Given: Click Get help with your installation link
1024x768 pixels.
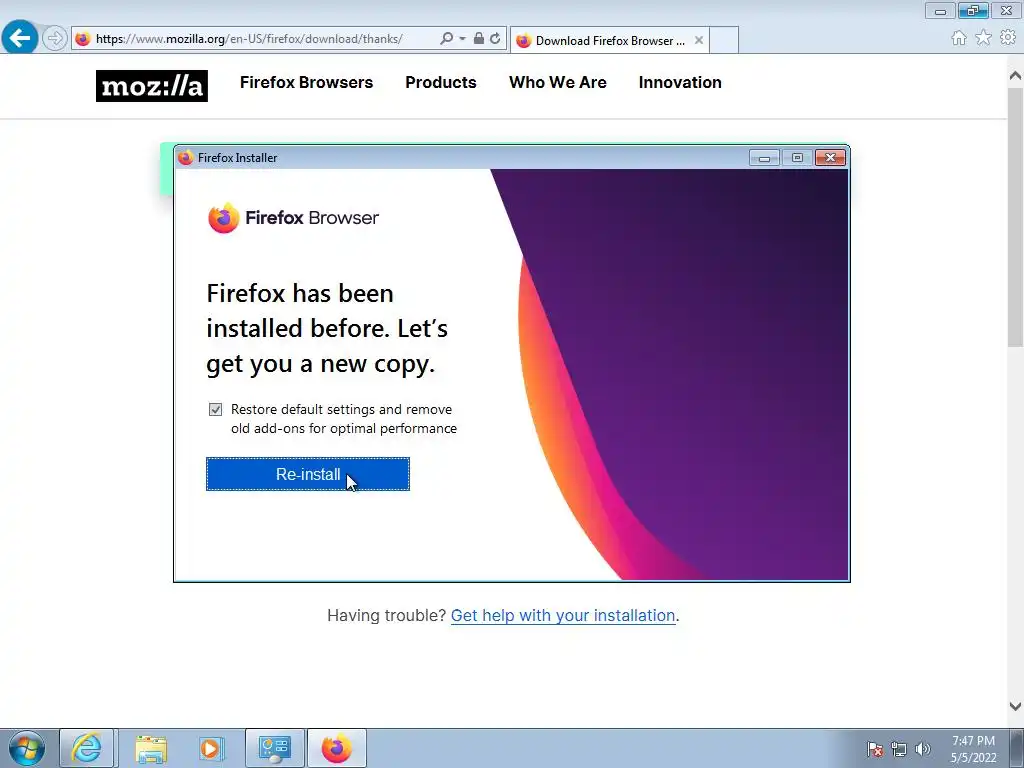Looking at the screenshot, I should point(563,615).
